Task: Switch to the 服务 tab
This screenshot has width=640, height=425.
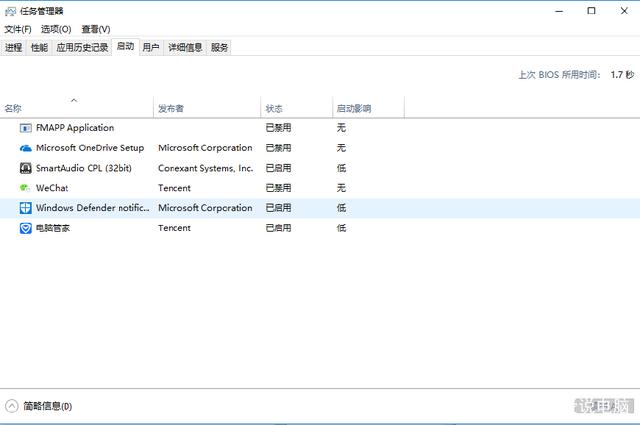Action: tap(220, 48)
